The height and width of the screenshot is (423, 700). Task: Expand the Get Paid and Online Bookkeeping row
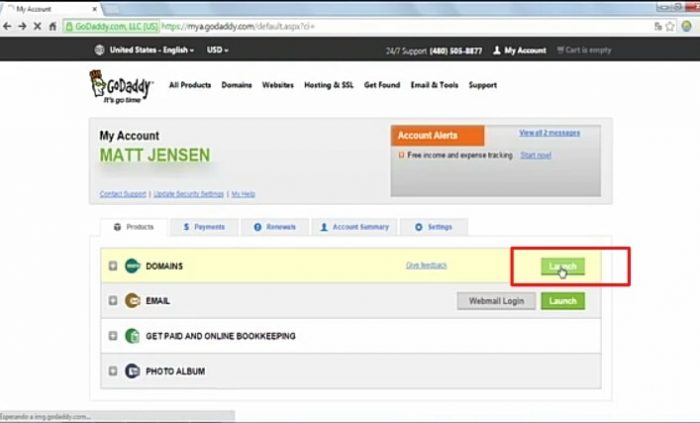[113, 336]
